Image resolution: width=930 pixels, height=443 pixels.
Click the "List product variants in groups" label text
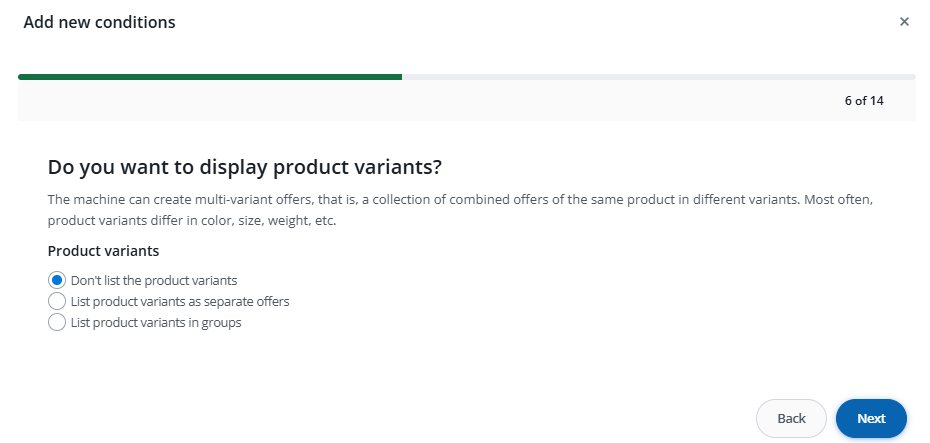[x=156, y=322]
